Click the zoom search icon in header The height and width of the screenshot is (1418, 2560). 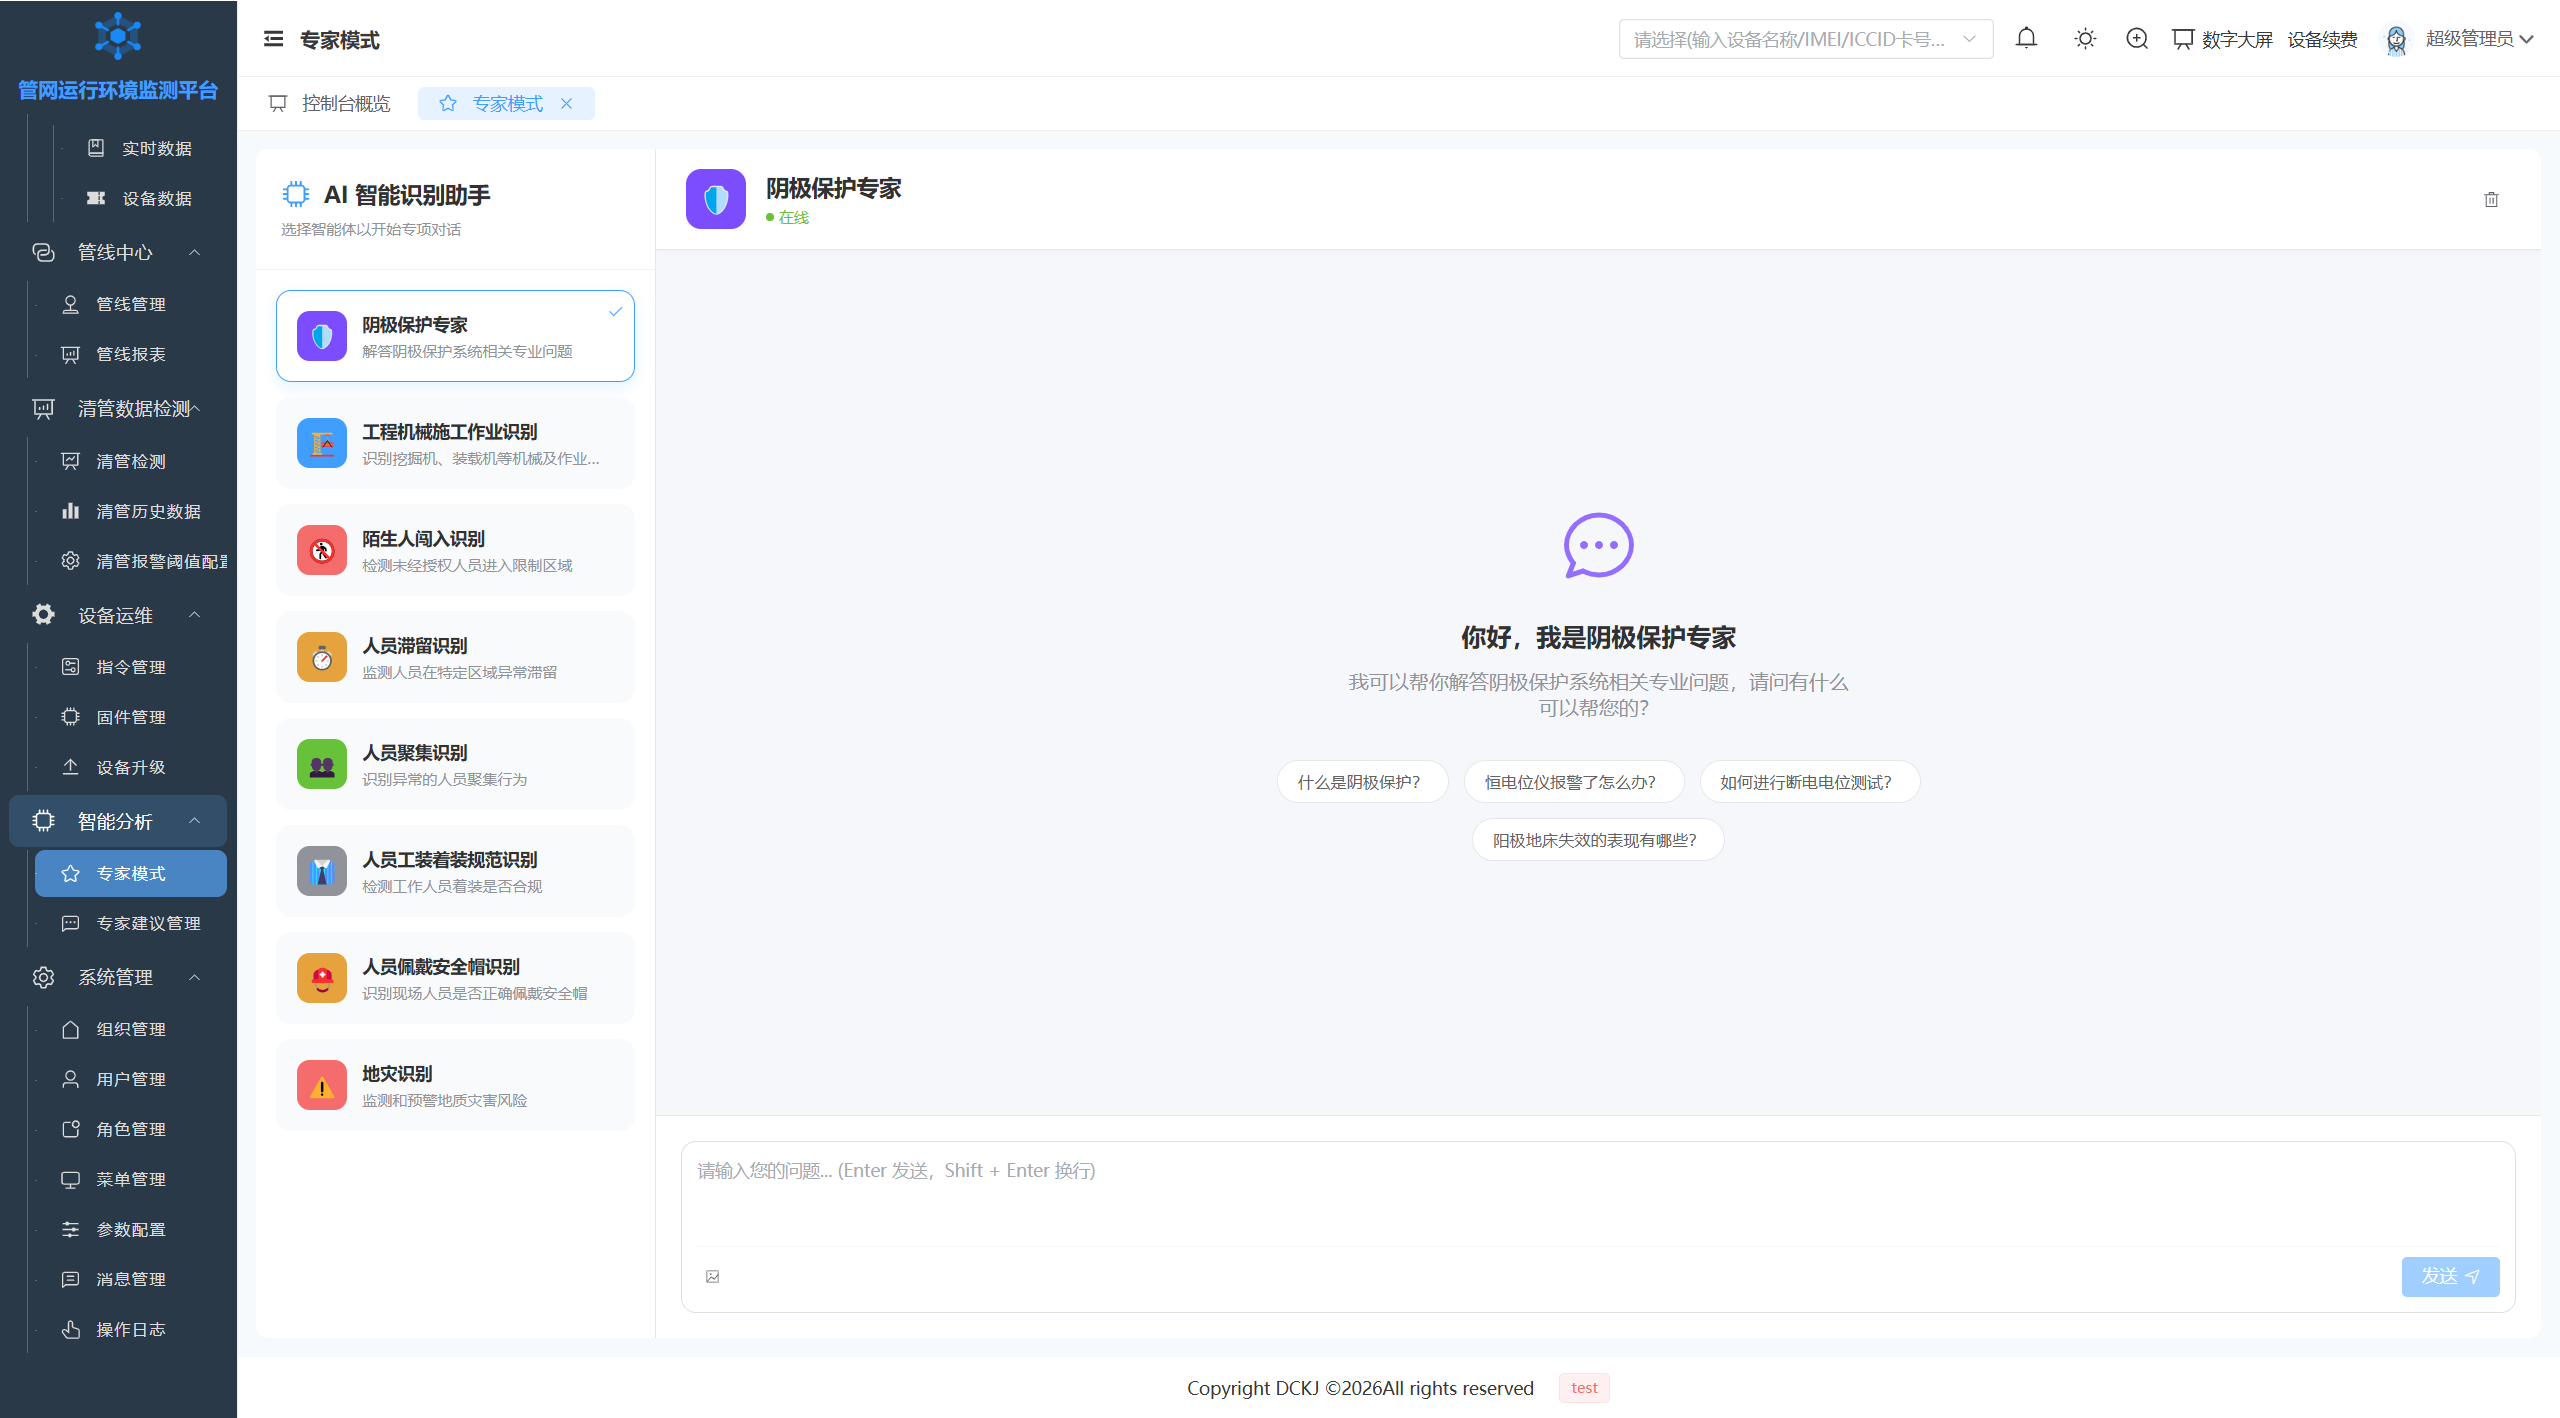[x=2137, y=39]
